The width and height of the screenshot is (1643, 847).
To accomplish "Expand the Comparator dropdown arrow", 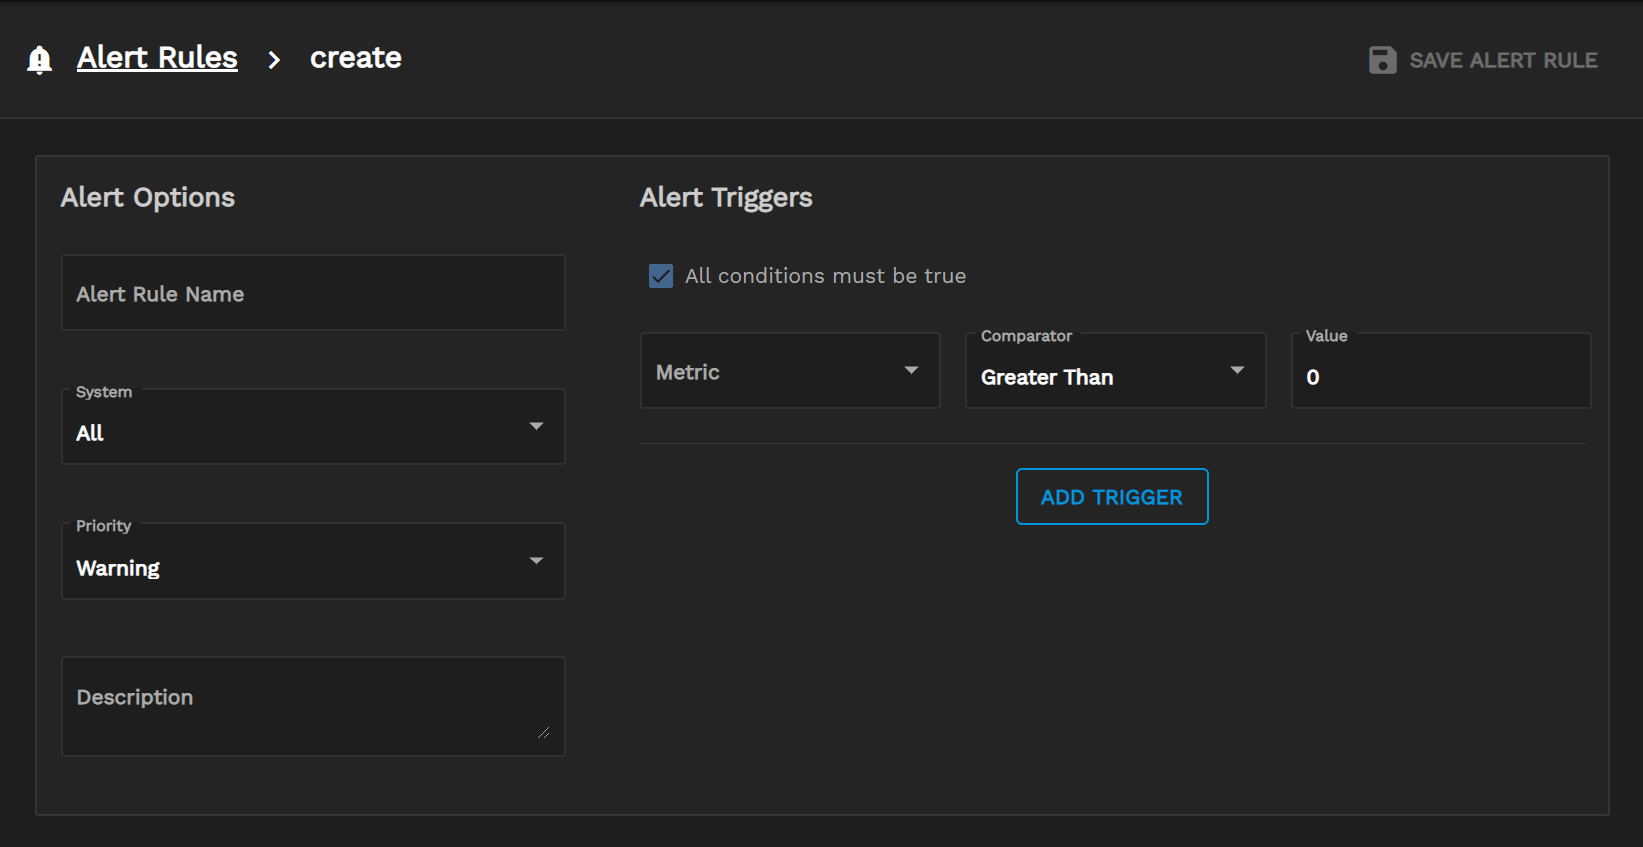I will 1237,370.
